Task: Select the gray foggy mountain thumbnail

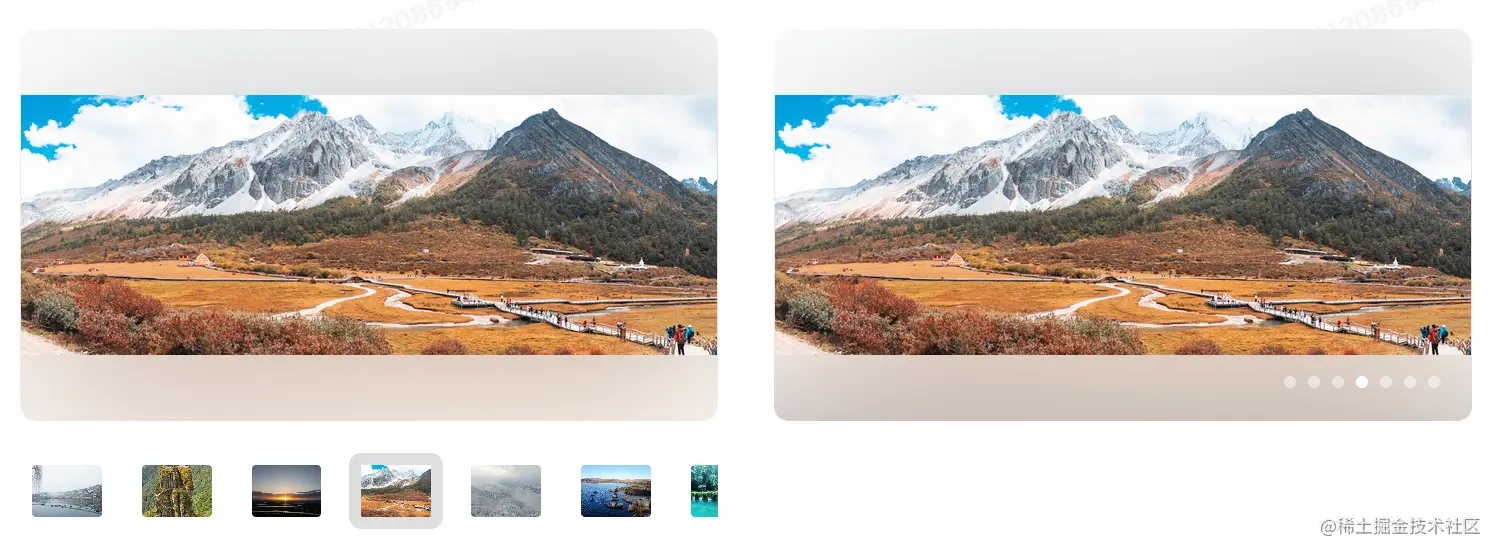Action: pos(506,491)
